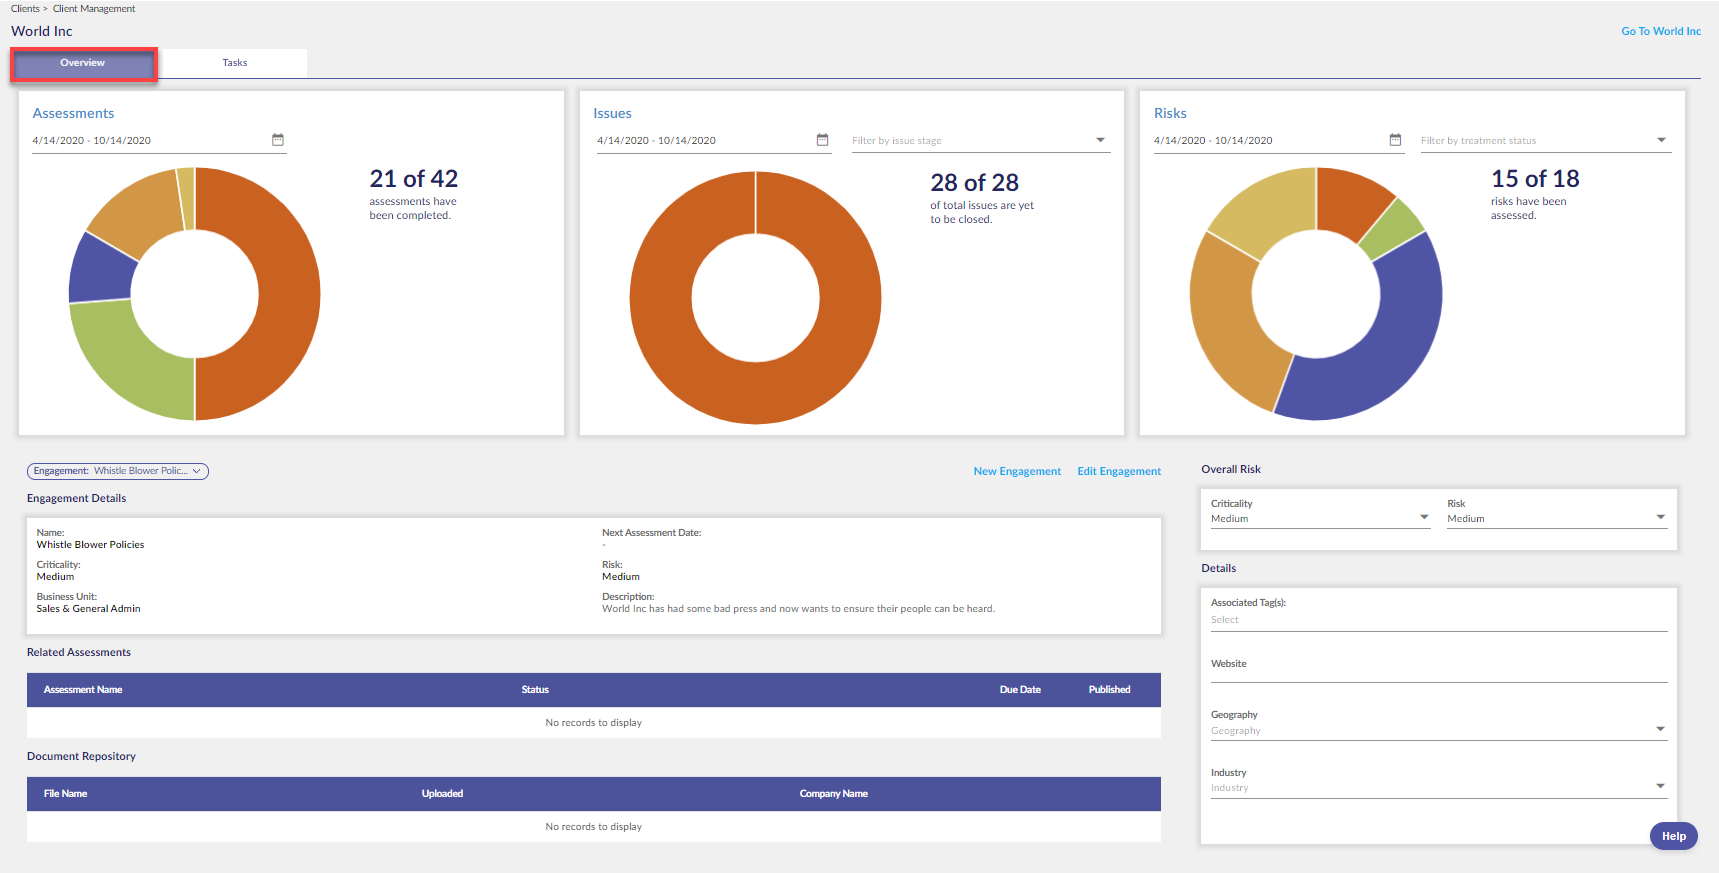Sort by Status column header
Screen dimensions: 1719x873
point(535,690)
